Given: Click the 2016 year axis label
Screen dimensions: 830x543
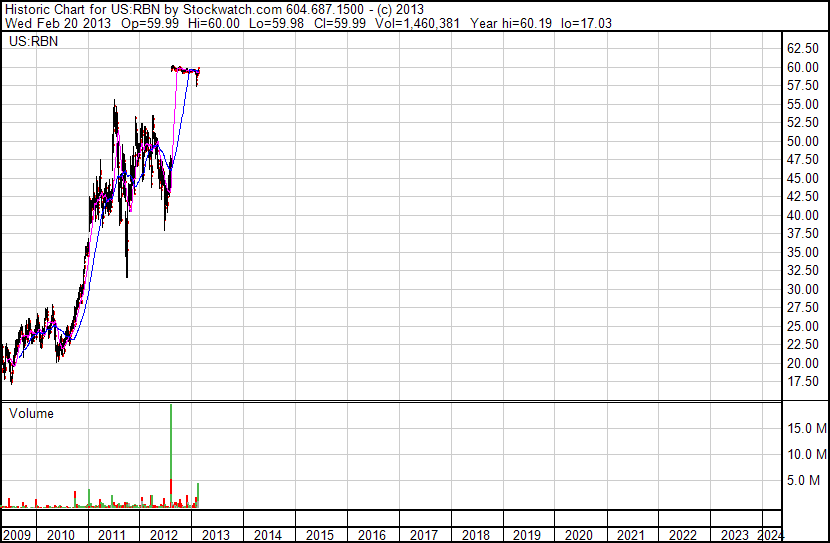Looking at the screenshot, I should [371, 535].
